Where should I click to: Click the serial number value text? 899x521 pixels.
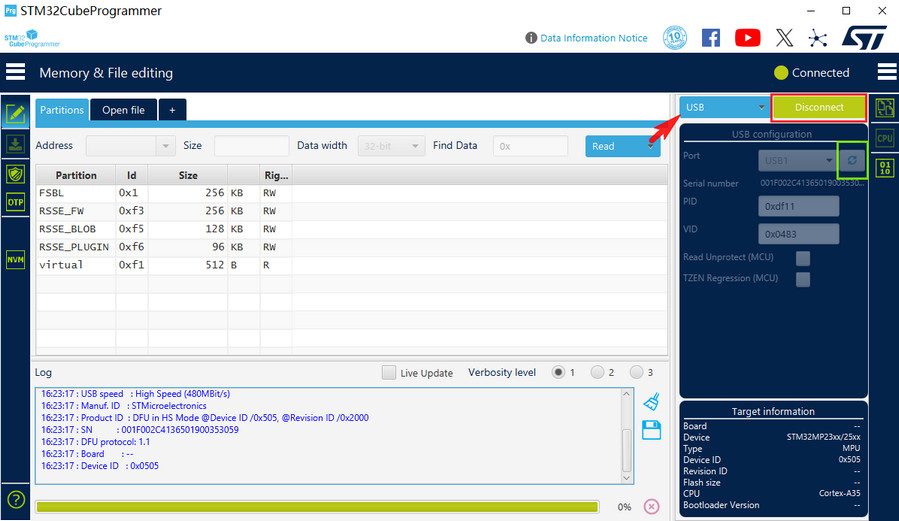812,183
